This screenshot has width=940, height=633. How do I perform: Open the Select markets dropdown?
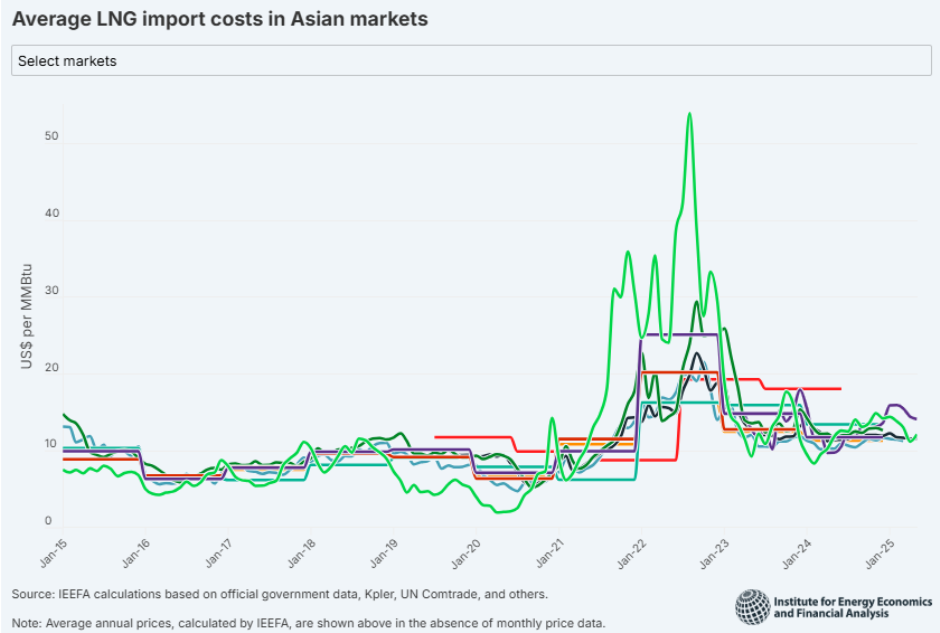470,60
